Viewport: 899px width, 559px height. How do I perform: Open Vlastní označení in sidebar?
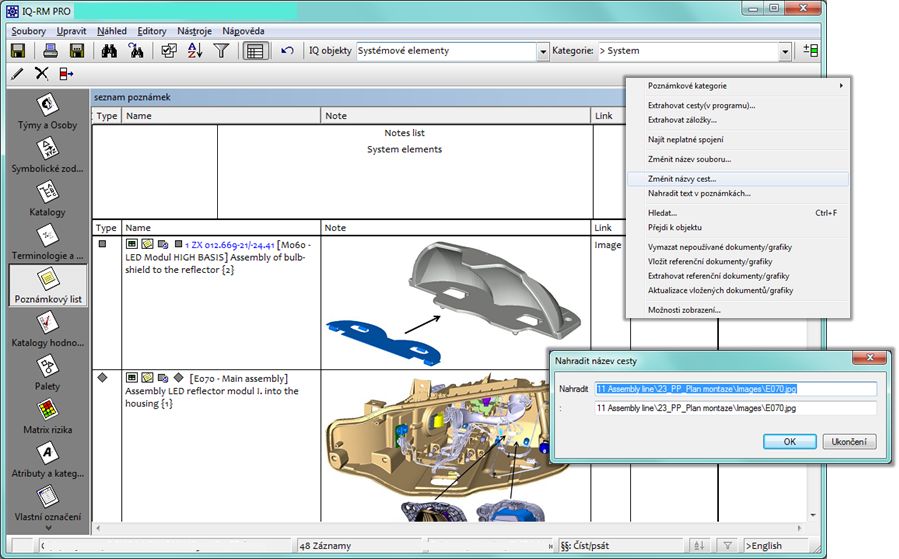[47, 504]
